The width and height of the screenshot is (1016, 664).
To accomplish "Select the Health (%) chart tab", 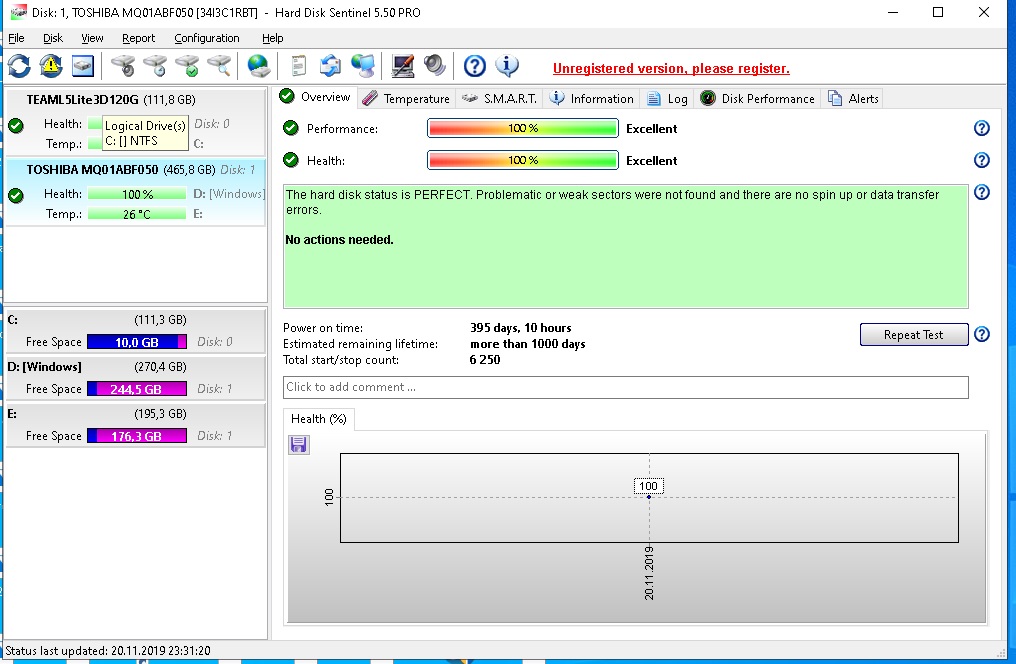I will [x=319, y=418].
